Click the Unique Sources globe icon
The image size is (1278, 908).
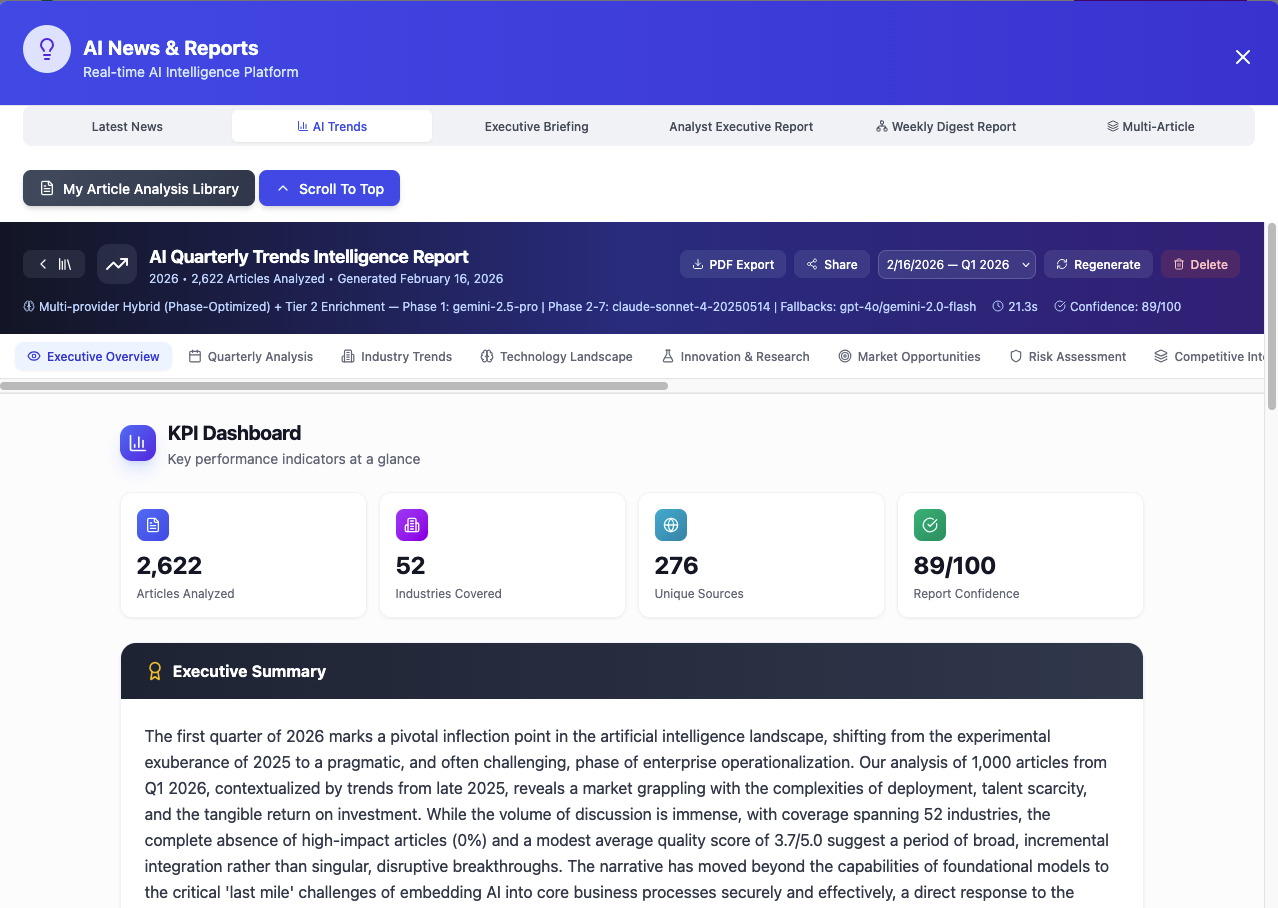[x=671, y=525]
